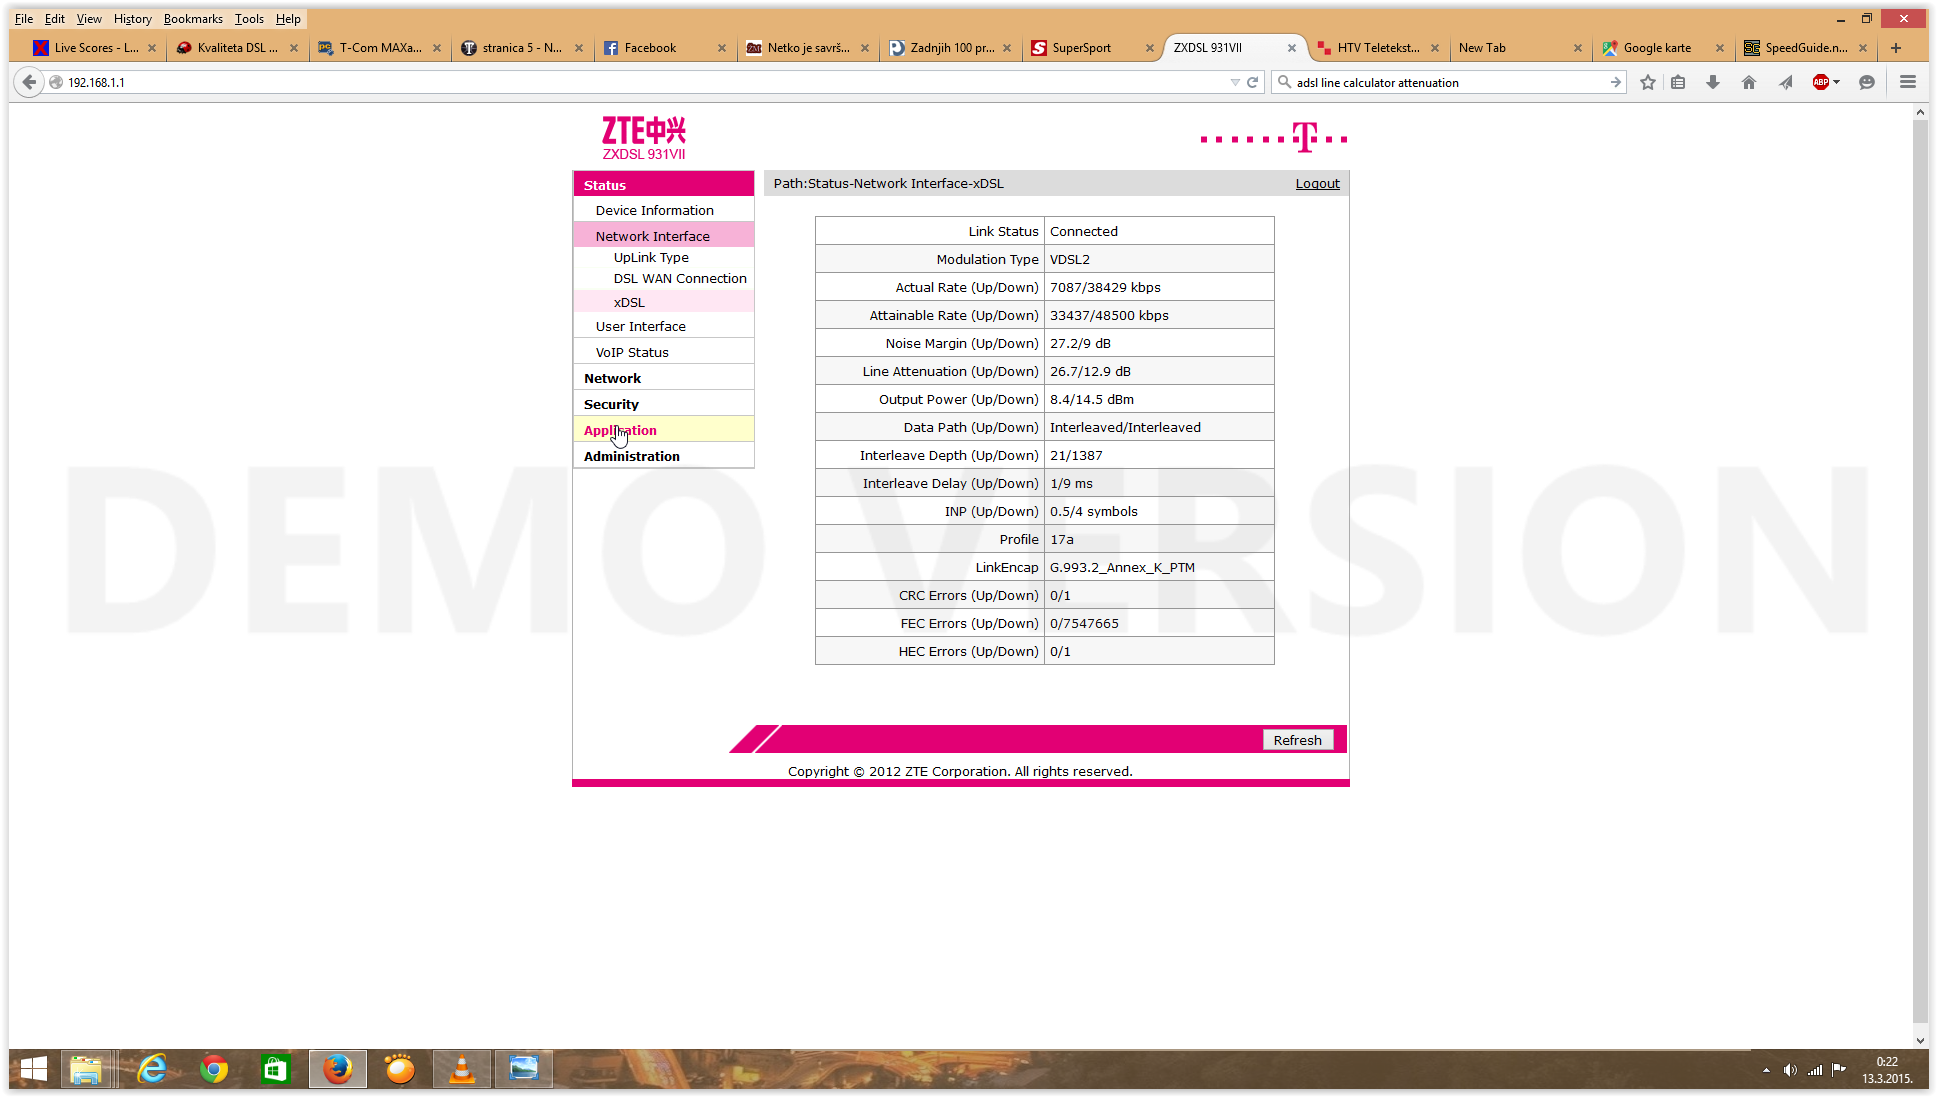Click the page reload icon

1252,83
